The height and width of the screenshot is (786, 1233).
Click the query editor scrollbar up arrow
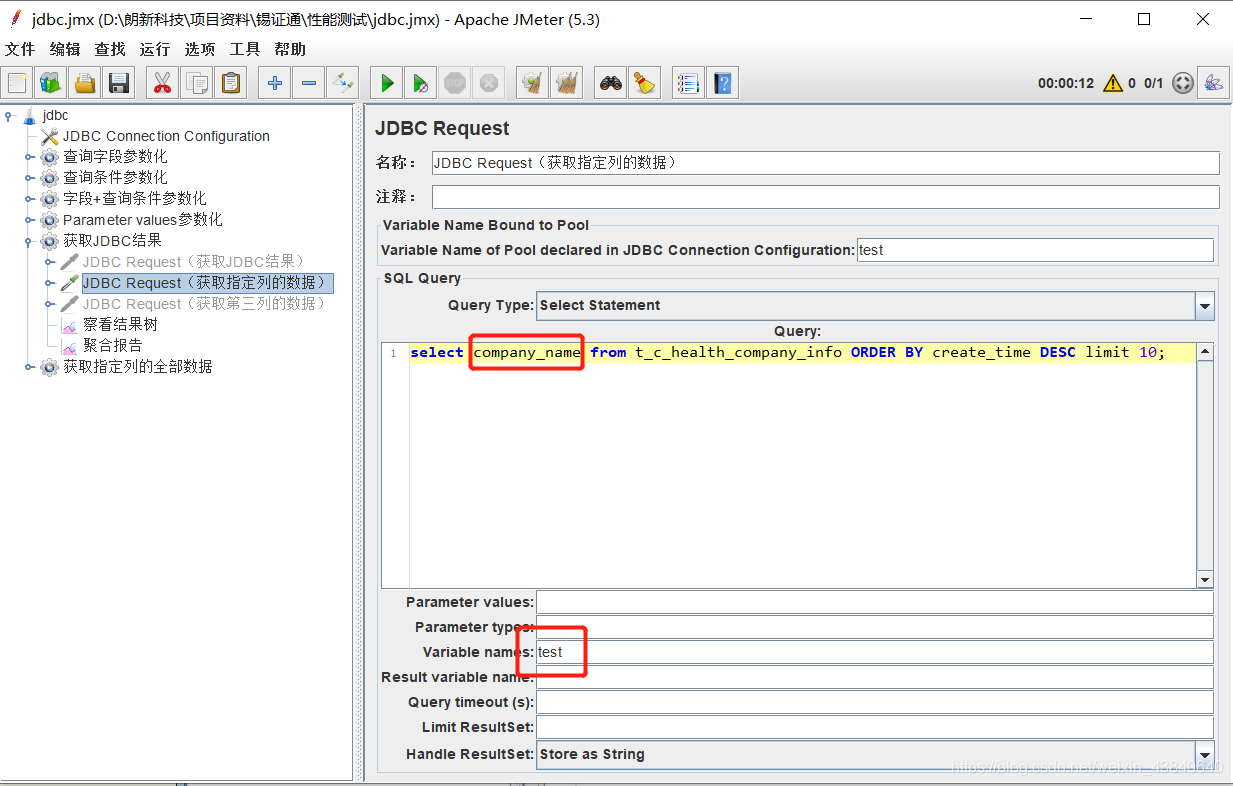click(1205, 351)
